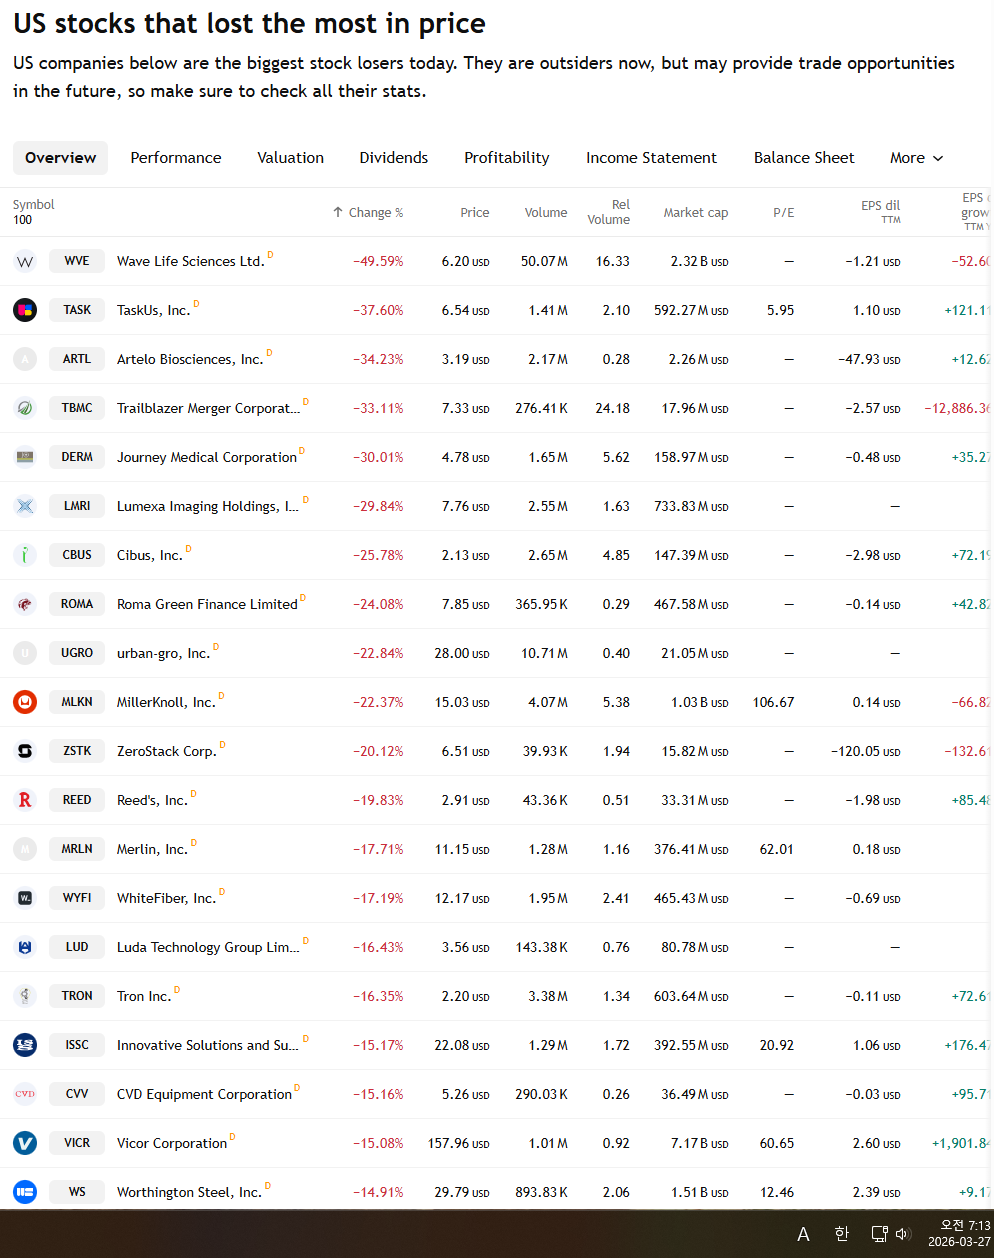Click the Artelo Biosciences logo icon
This screenshot has width=994, height=1258.
(x=25, y=359)
